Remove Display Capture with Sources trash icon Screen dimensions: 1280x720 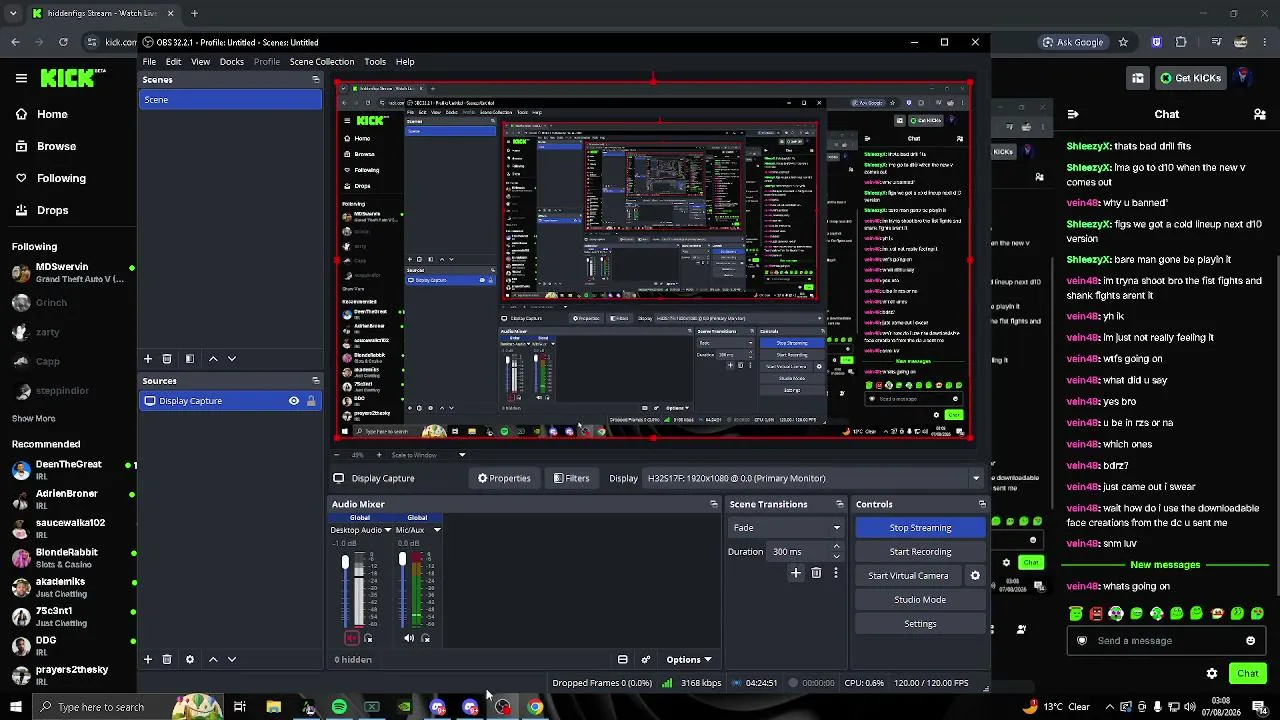tap(167, 659)
